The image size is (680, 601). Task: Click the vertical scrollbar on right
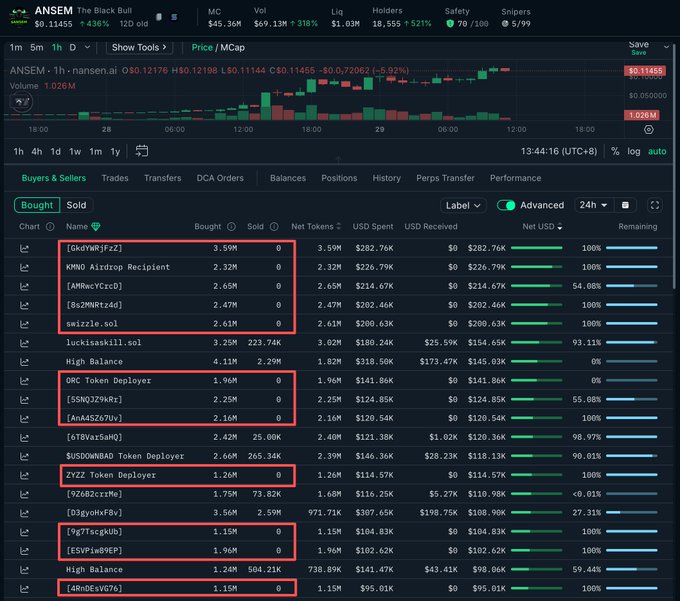pyautogui.click(x=674, y=165)
